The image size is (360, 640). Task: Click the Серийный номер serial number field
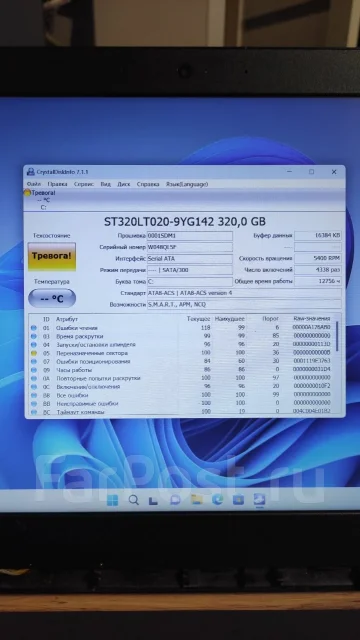[x=190, y=247]
